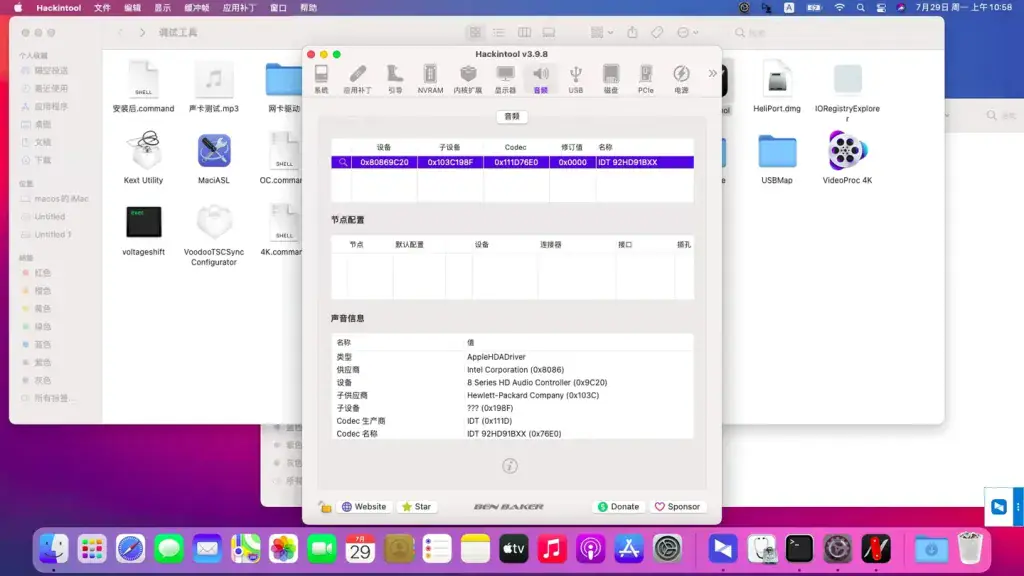Open Terminal from the Dock
This screenshot has height=576, width=1024.
click(x=799, y=549)
